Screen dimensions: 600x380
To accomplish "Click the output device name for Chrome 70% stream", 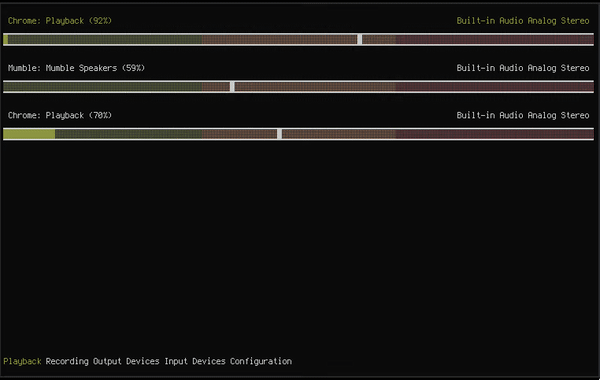I will pos(523,115).
